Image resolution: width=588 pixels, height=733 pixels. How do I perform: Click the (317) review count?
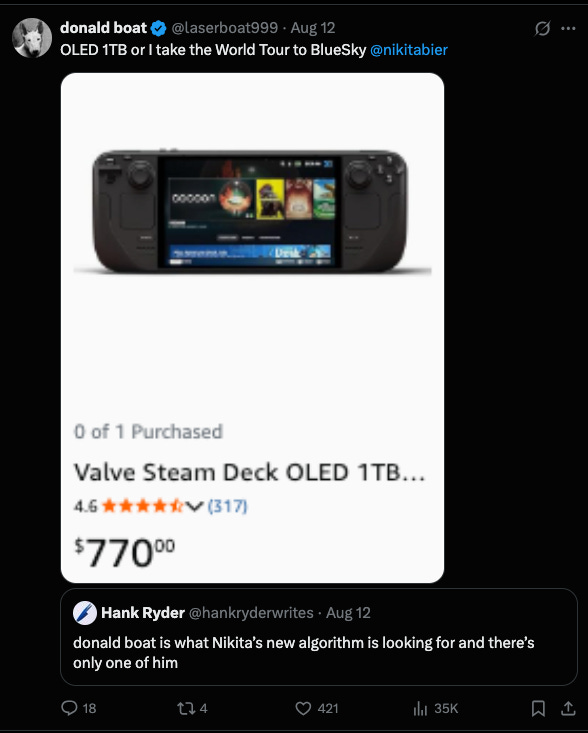pyautogui.click(x=227, y=506)
